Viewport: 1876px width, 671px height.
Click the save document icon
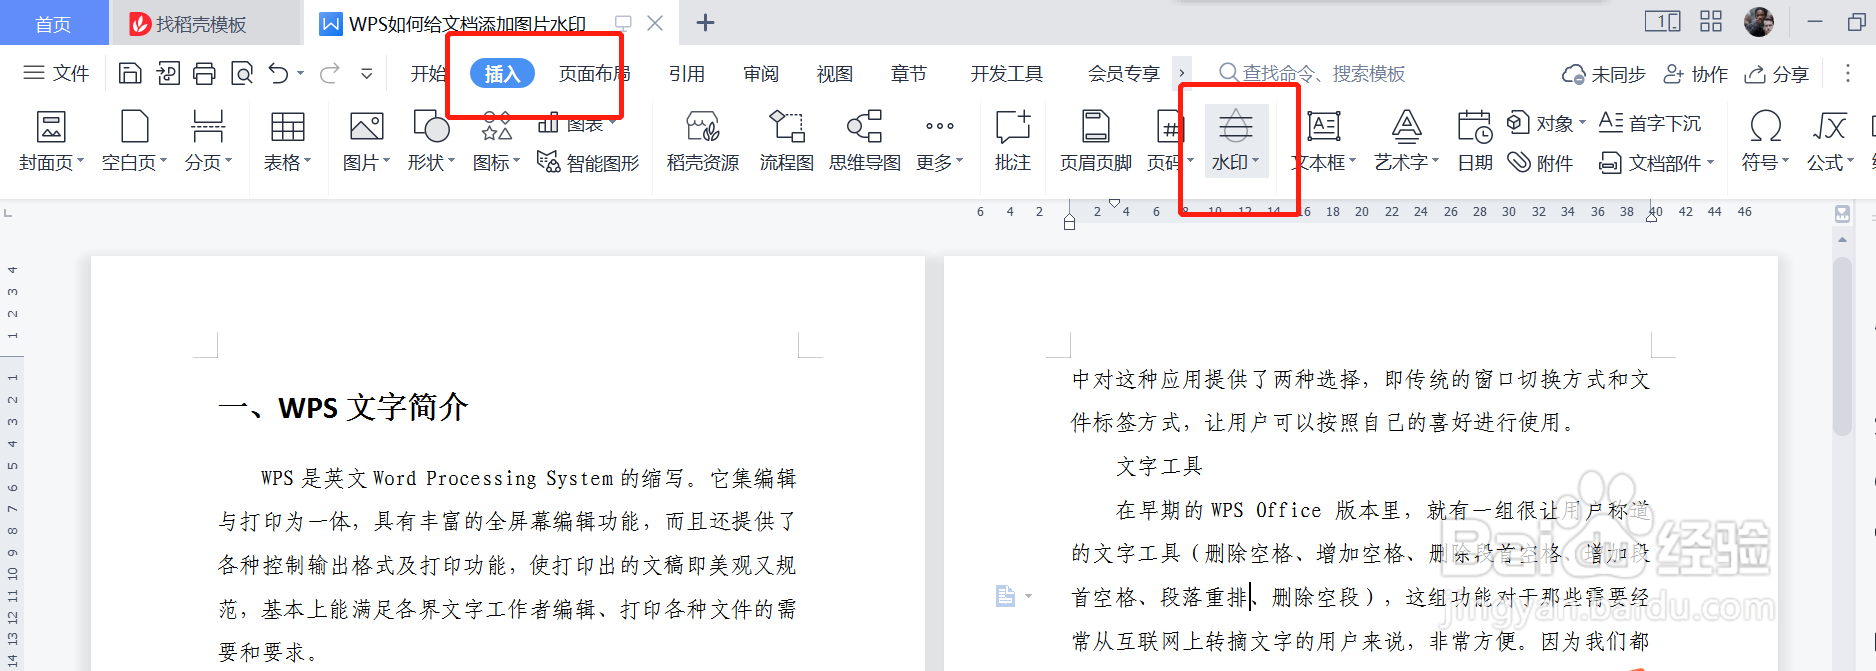point(130,73)
